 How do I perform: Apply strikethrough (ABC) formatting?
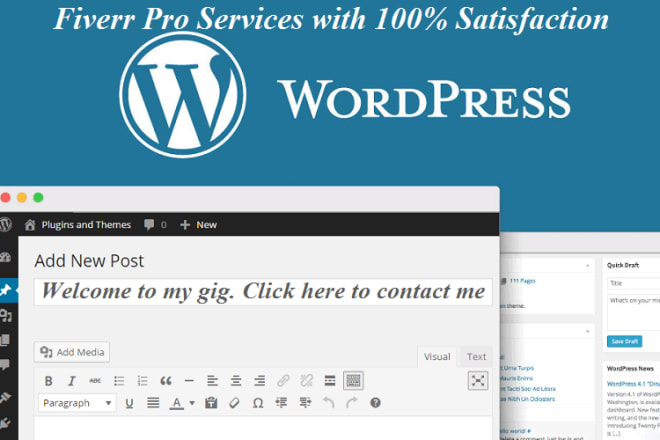[x=95, y=381]
